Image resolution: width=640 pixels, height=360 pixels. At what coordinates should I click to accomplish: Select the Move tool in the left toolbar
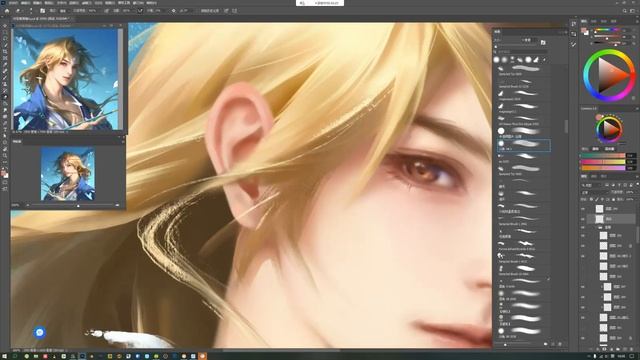5,26
